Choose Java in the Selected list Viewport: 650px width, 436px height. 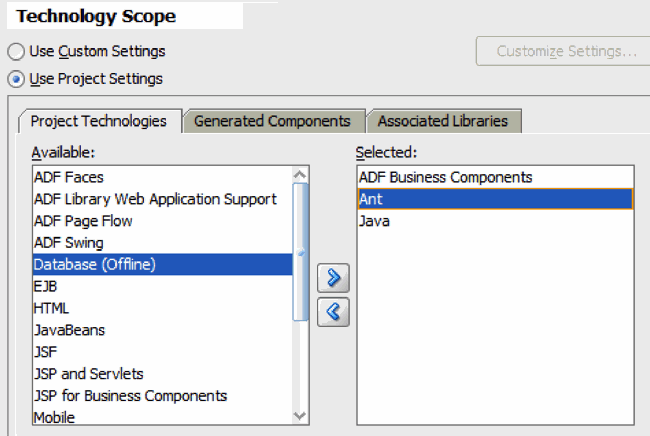[374, 221]
